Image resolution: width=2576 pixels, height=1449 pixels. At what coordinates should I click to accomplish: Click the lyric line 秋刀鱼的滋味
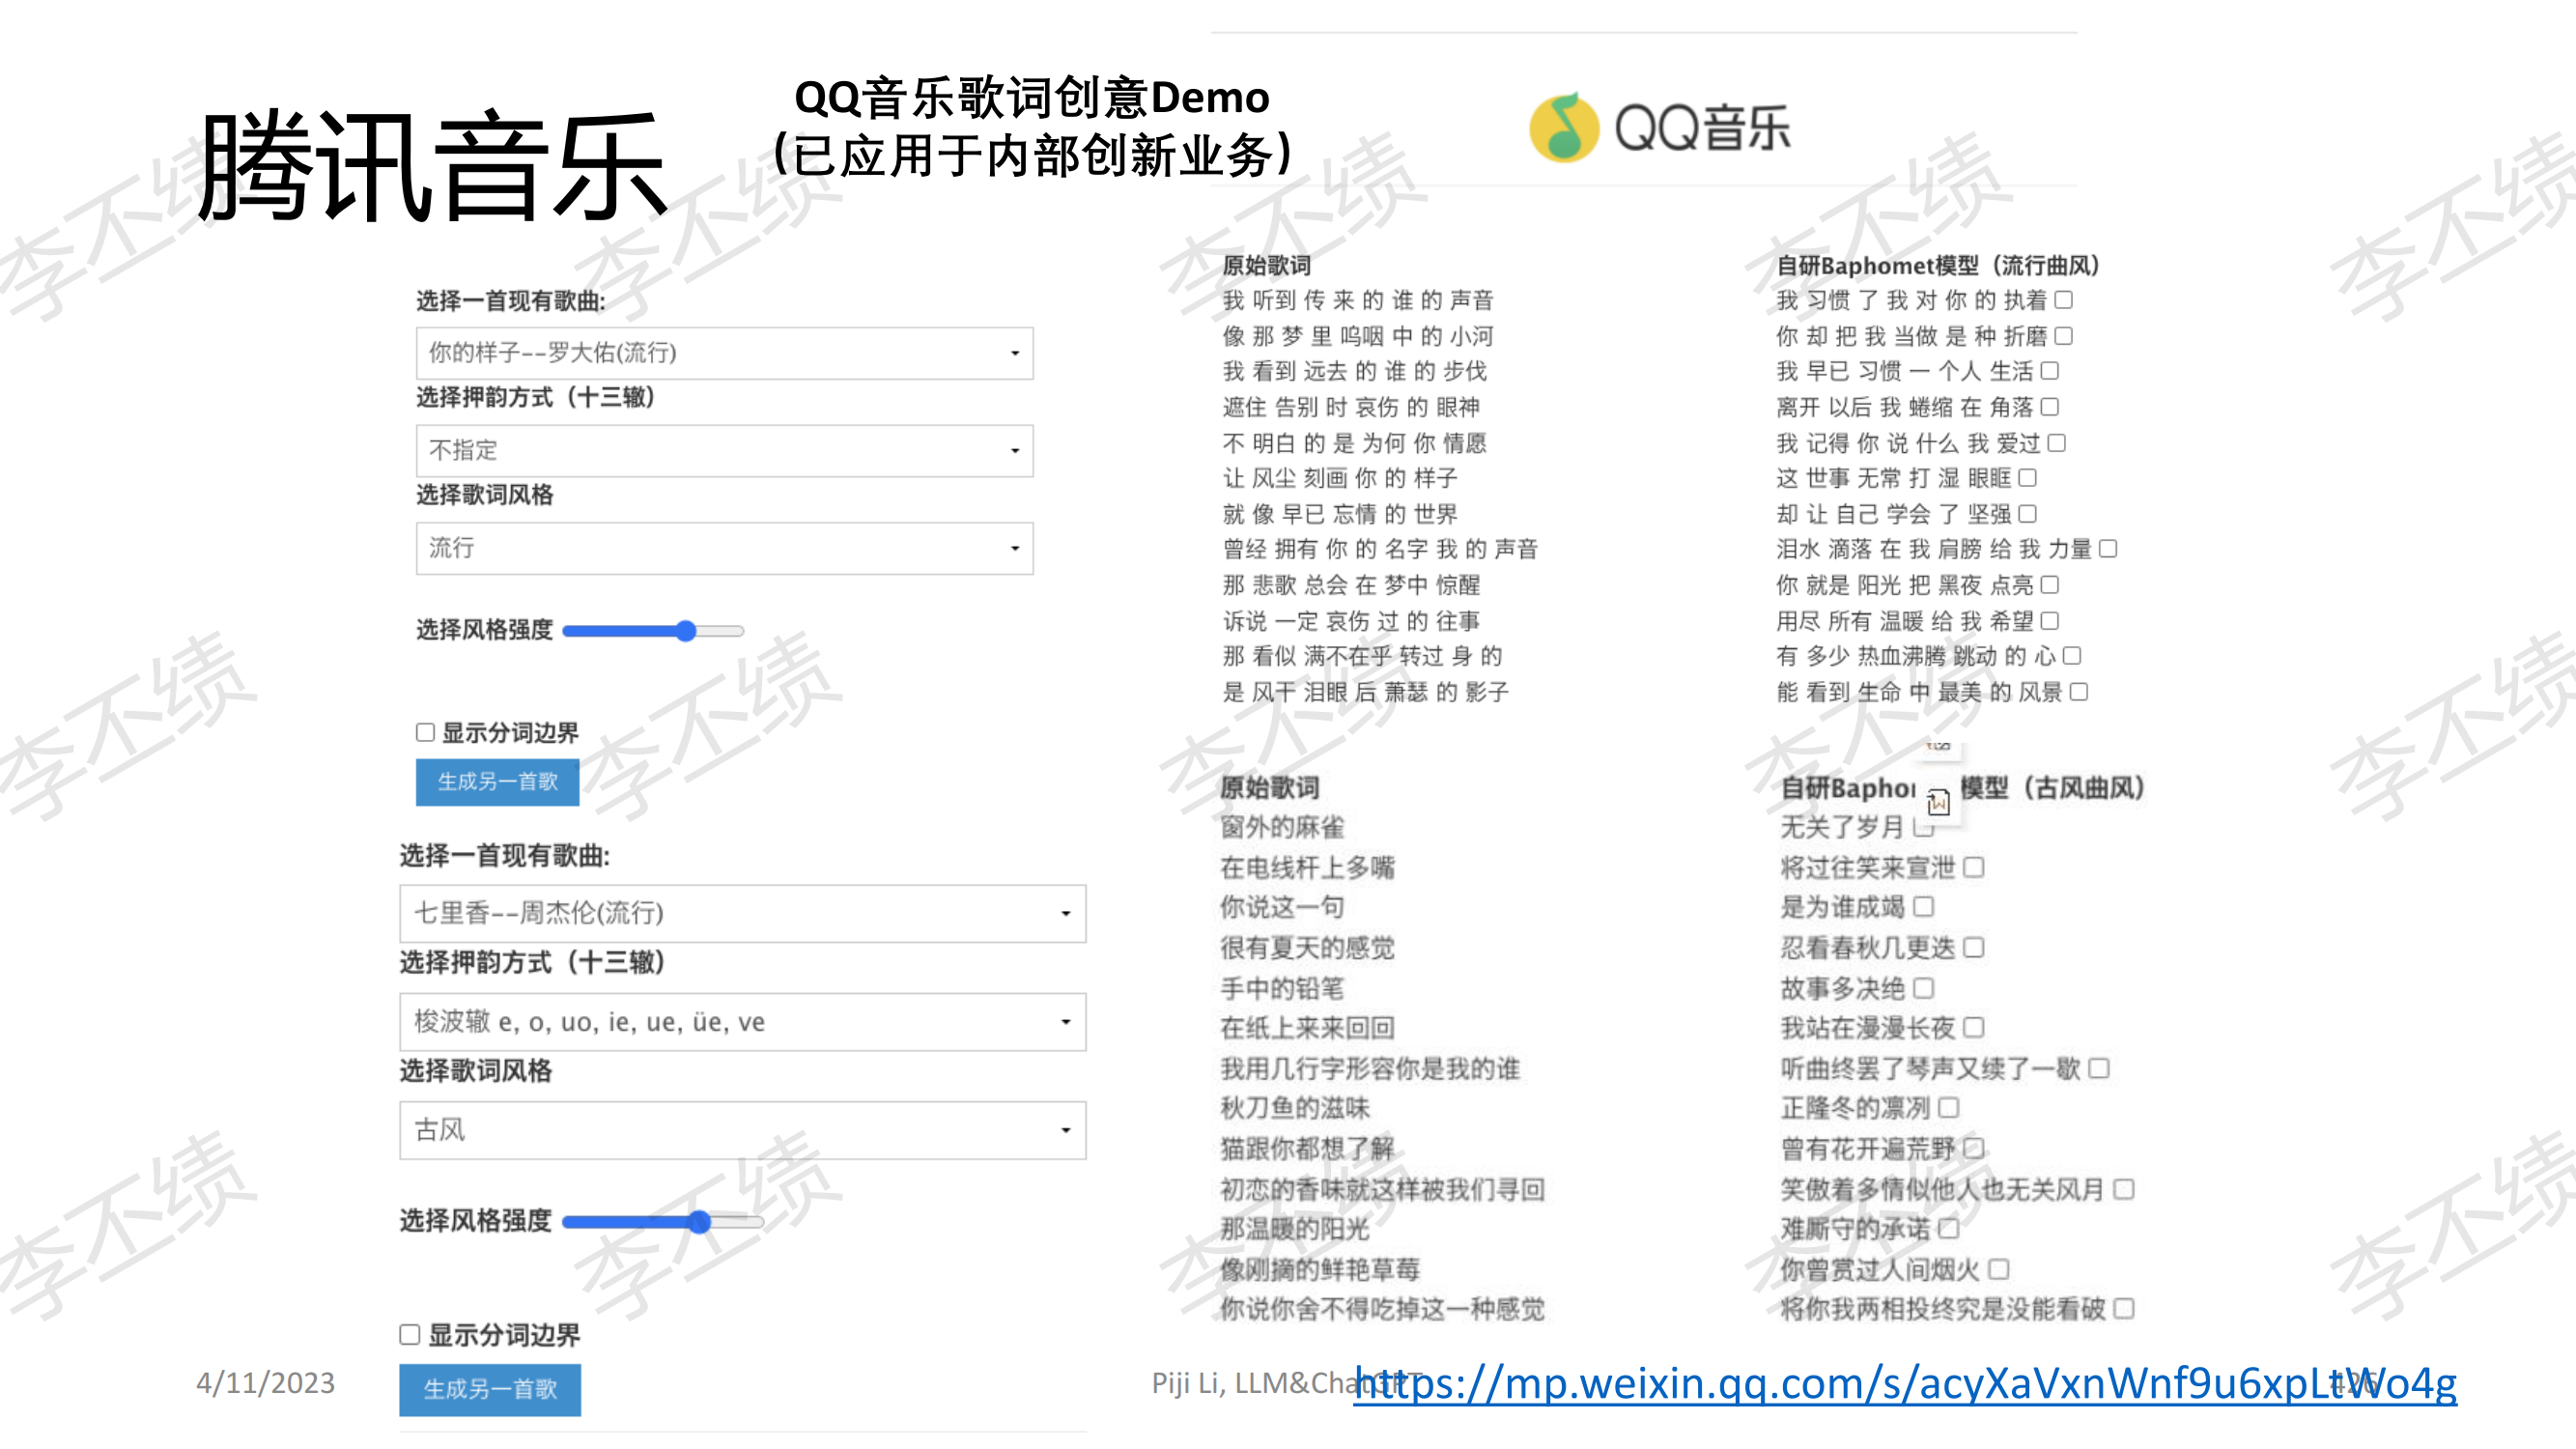1295,1108
